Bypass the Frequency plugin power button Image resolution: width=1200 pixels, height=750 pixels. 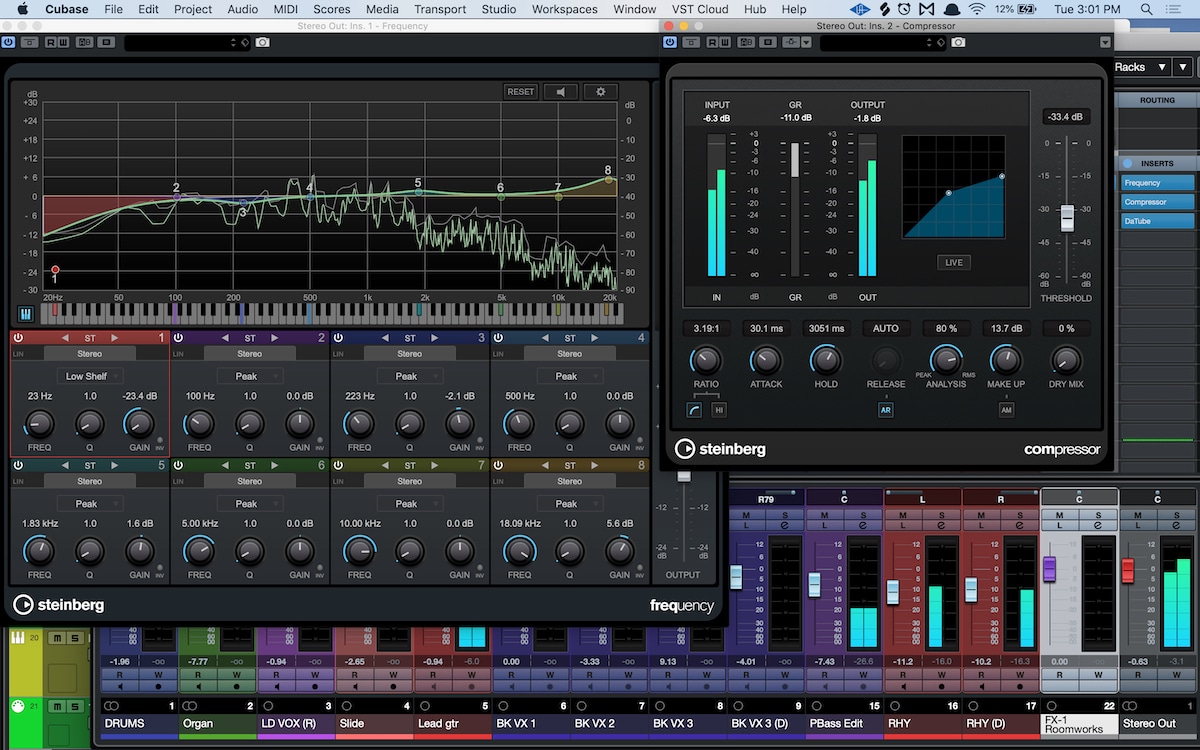(x=9, y=43)
